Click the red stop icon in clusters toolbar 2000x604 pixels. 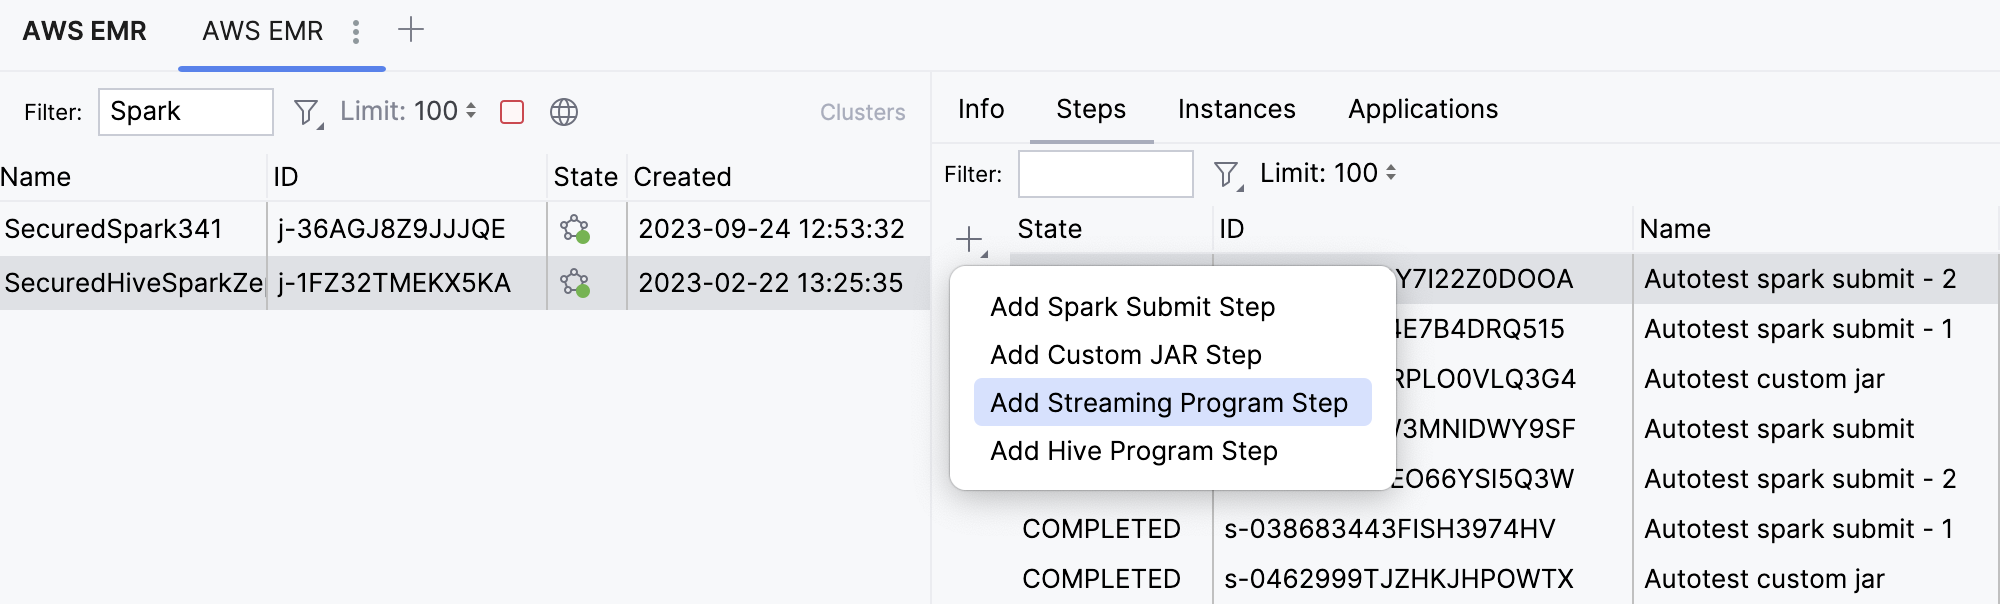coord(512,112)
